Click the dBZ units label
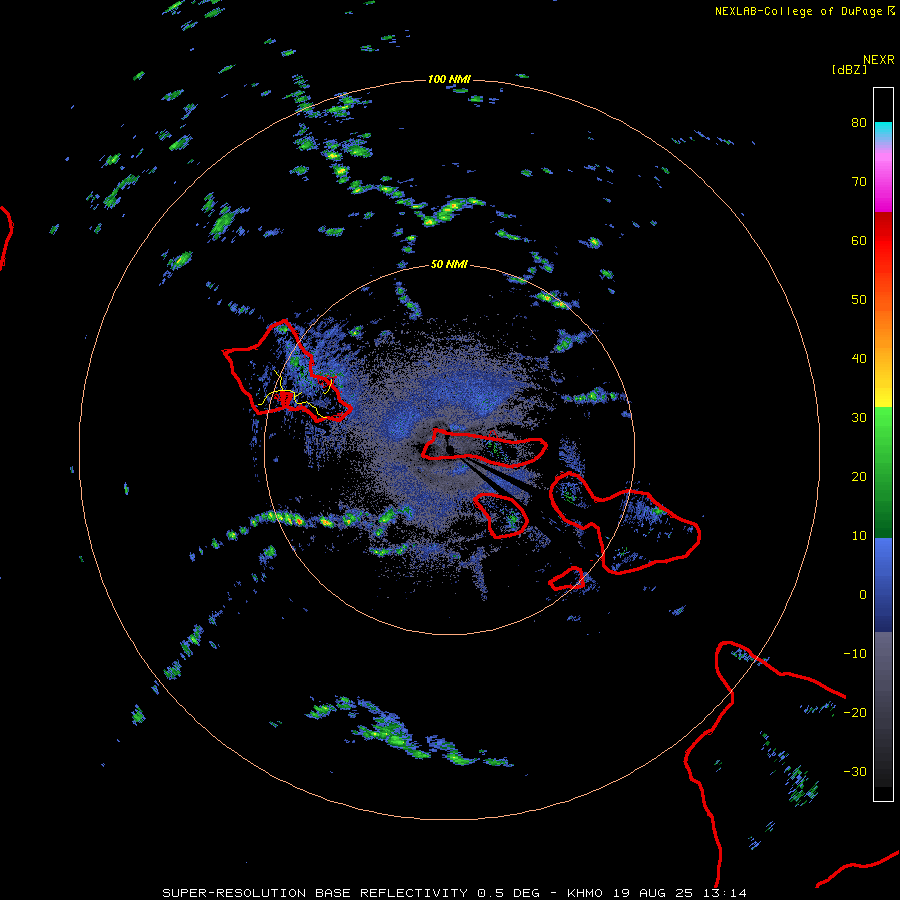This screenshot has width=900, height=900. tap(849, 69)
